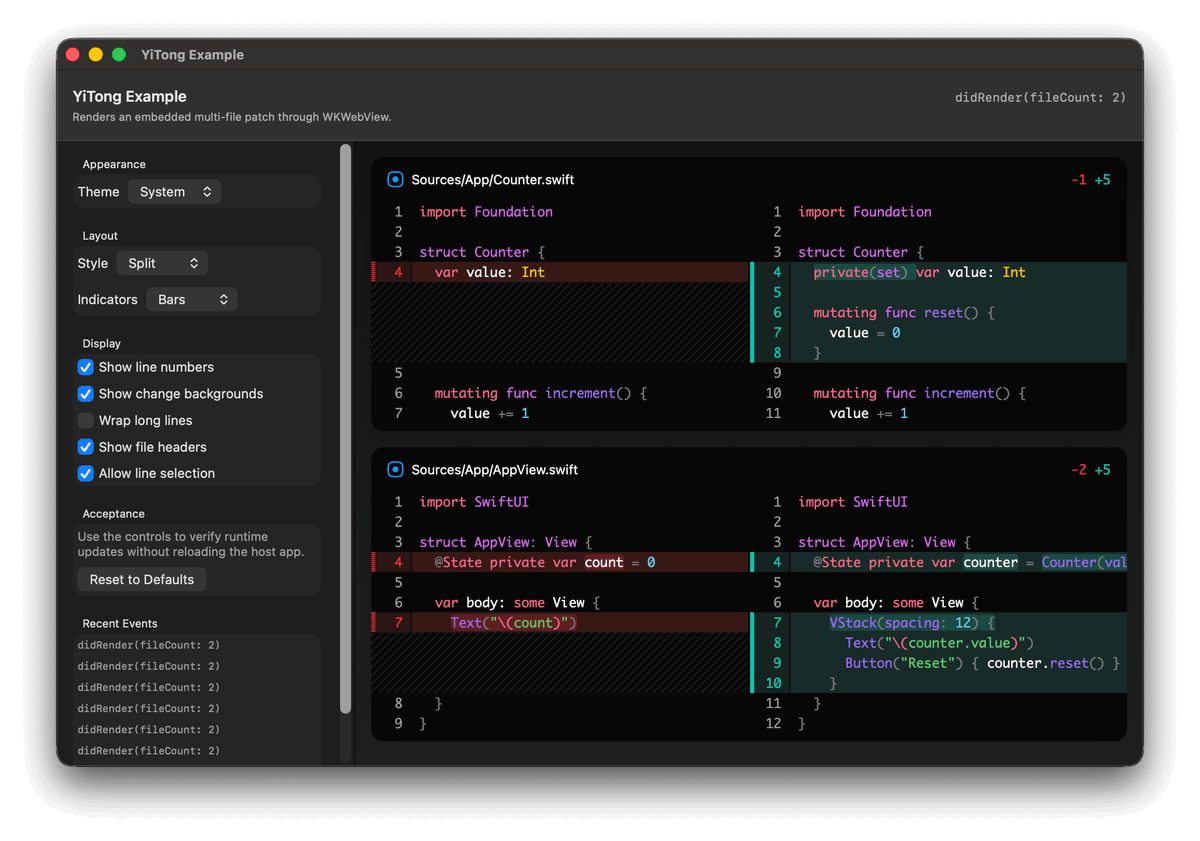Click the -1 +5 change count for Counter.swift
Image resolution: width=1200 pixels, height=841 pixels.
point(1090,180)
